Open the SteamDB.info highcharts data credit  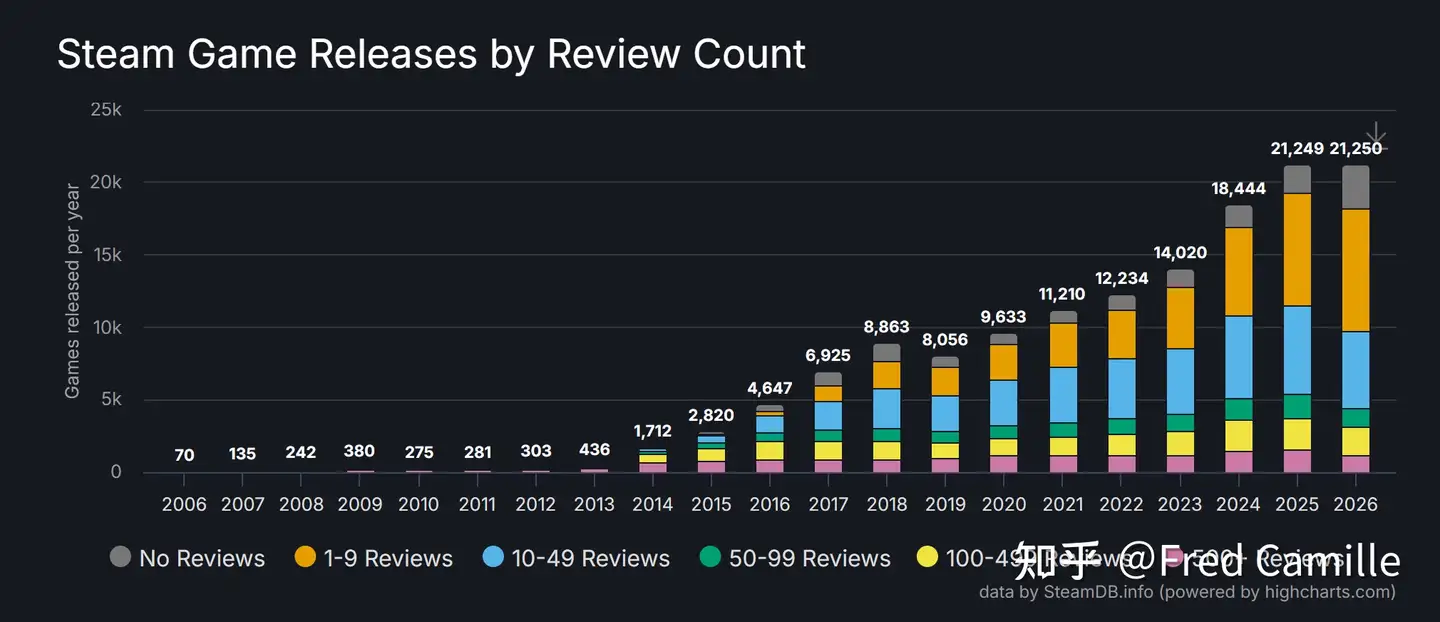click(1187, 592)
